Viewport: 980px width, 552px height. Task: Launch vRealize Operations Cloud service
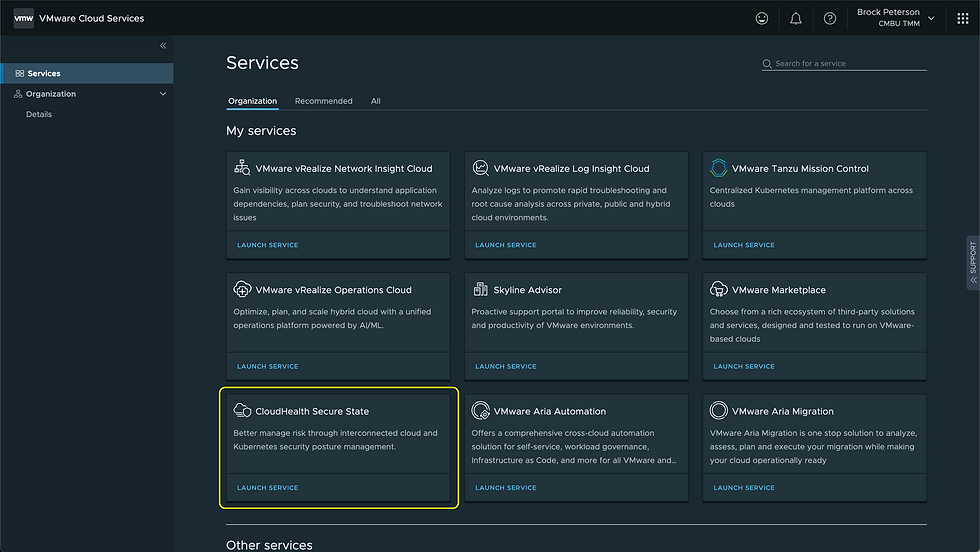[x=268, y=366]
